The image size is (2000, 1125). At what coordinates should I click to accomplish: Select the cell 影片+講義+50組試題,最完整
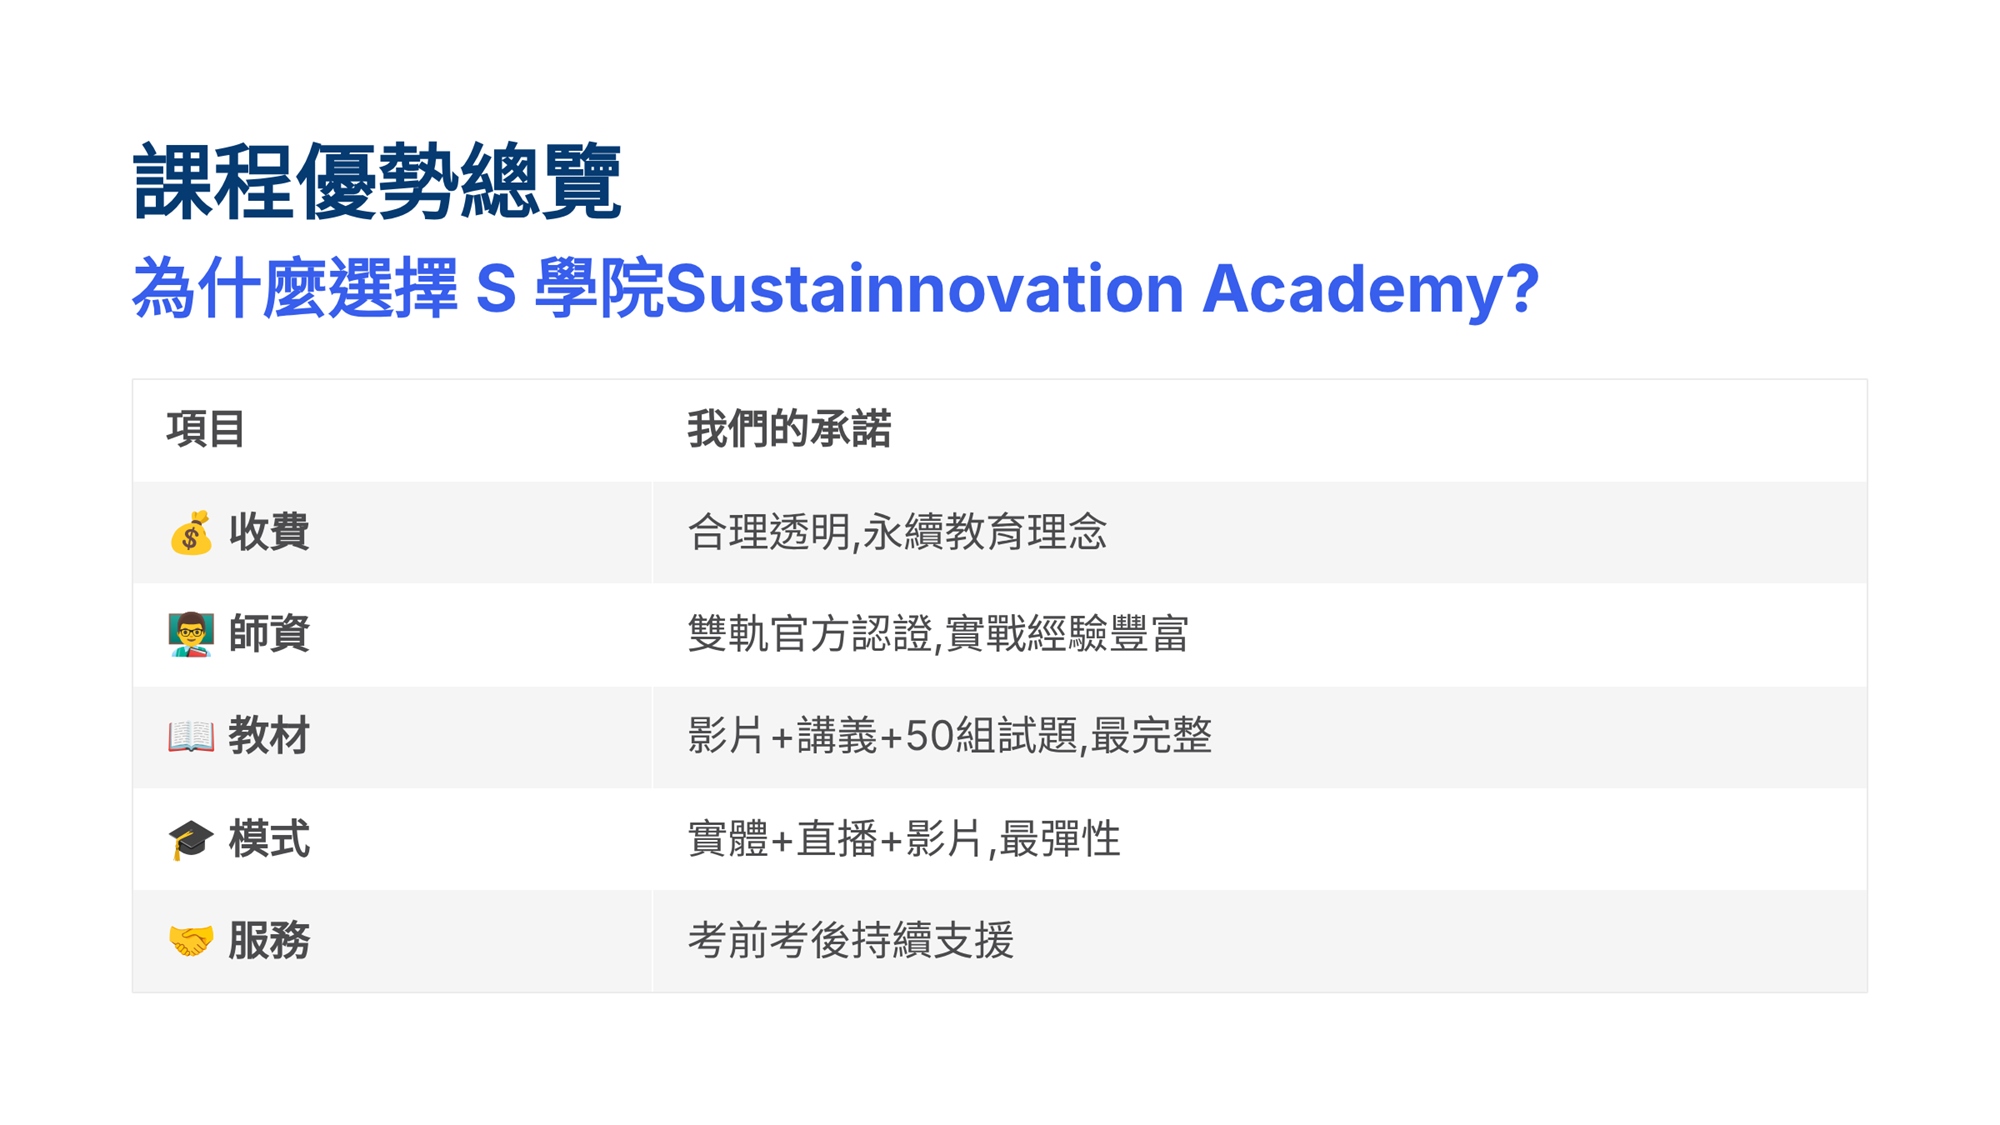pyautogui.click(x=950, y=736)
